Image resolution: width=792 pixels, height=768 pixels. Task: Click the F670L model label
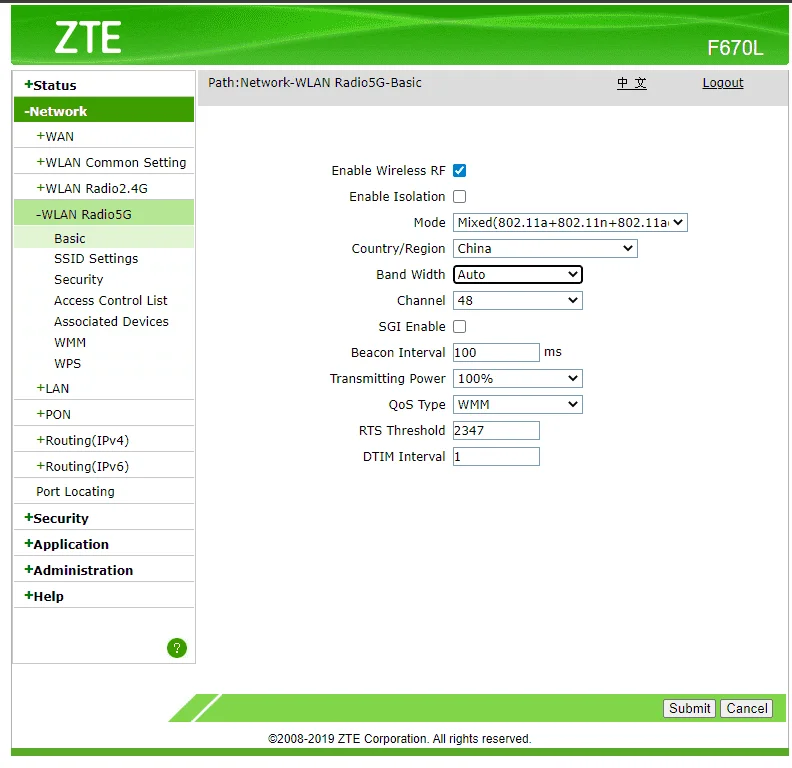(735, 49)
